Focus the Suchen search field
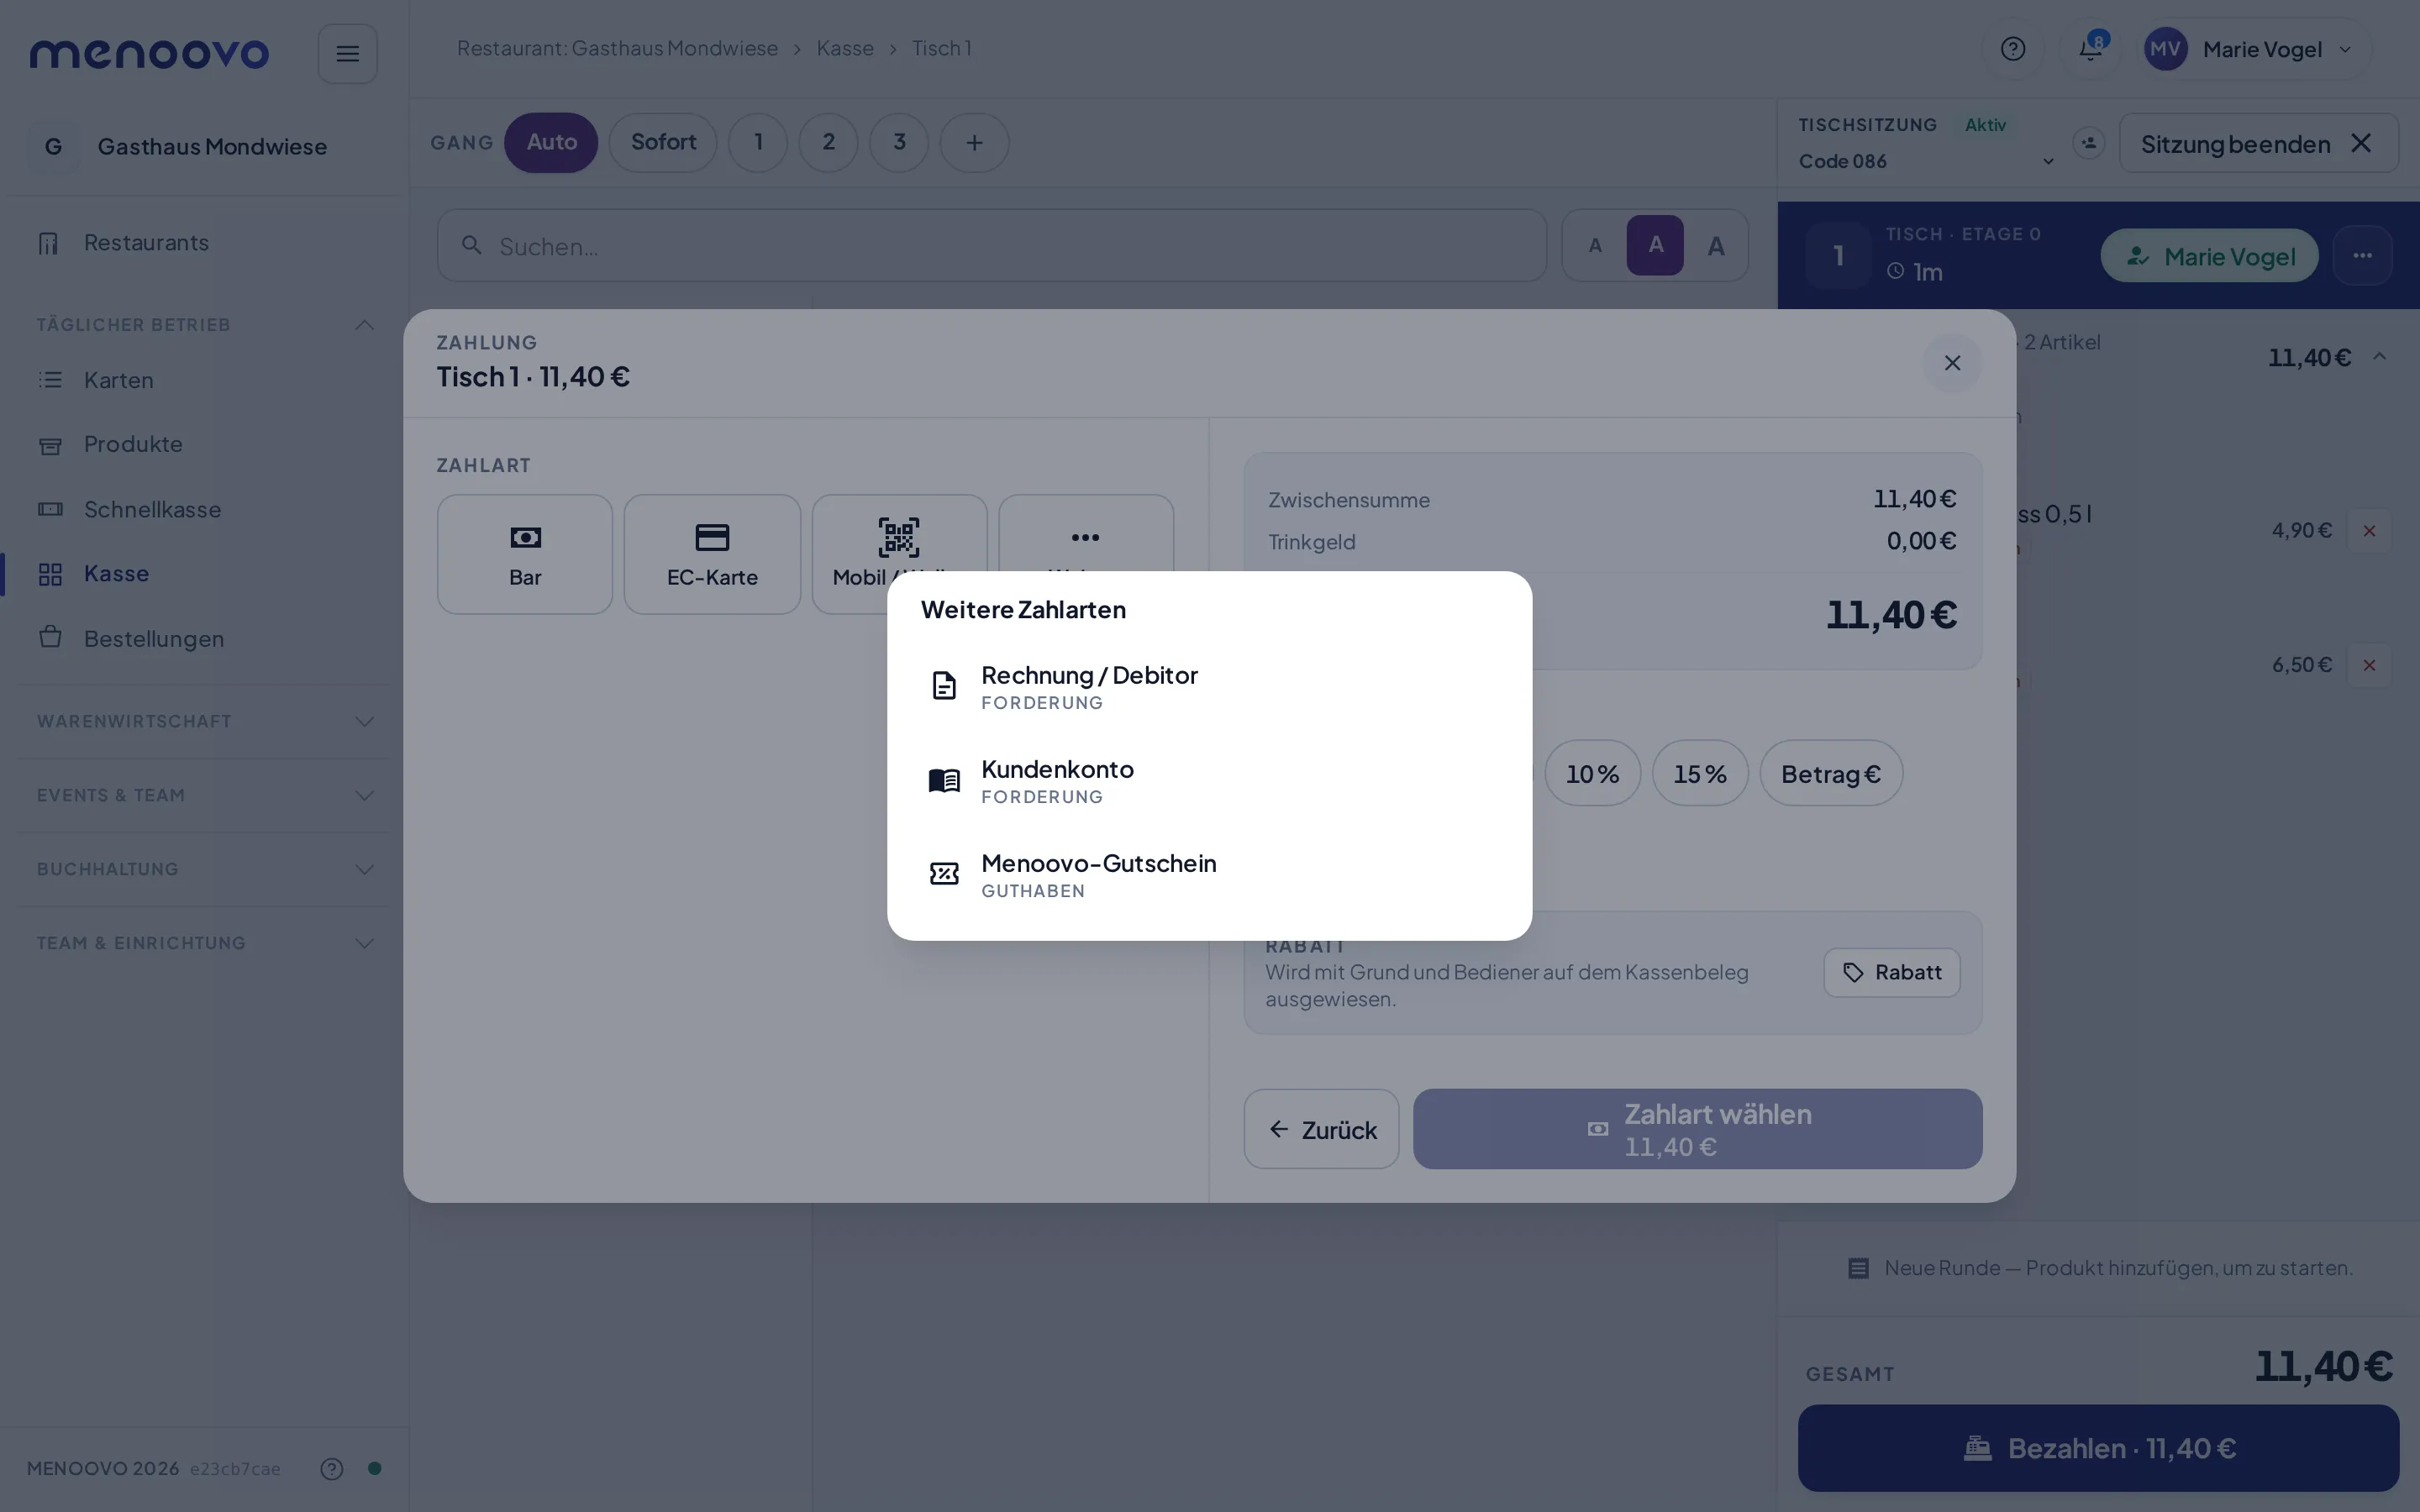The height and width of the screenshot is (1512, 2420). 992,246
